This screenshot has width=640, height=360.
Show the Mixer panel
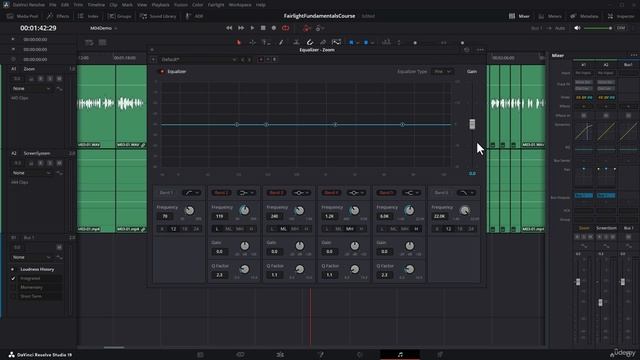(x=519, y=16)
